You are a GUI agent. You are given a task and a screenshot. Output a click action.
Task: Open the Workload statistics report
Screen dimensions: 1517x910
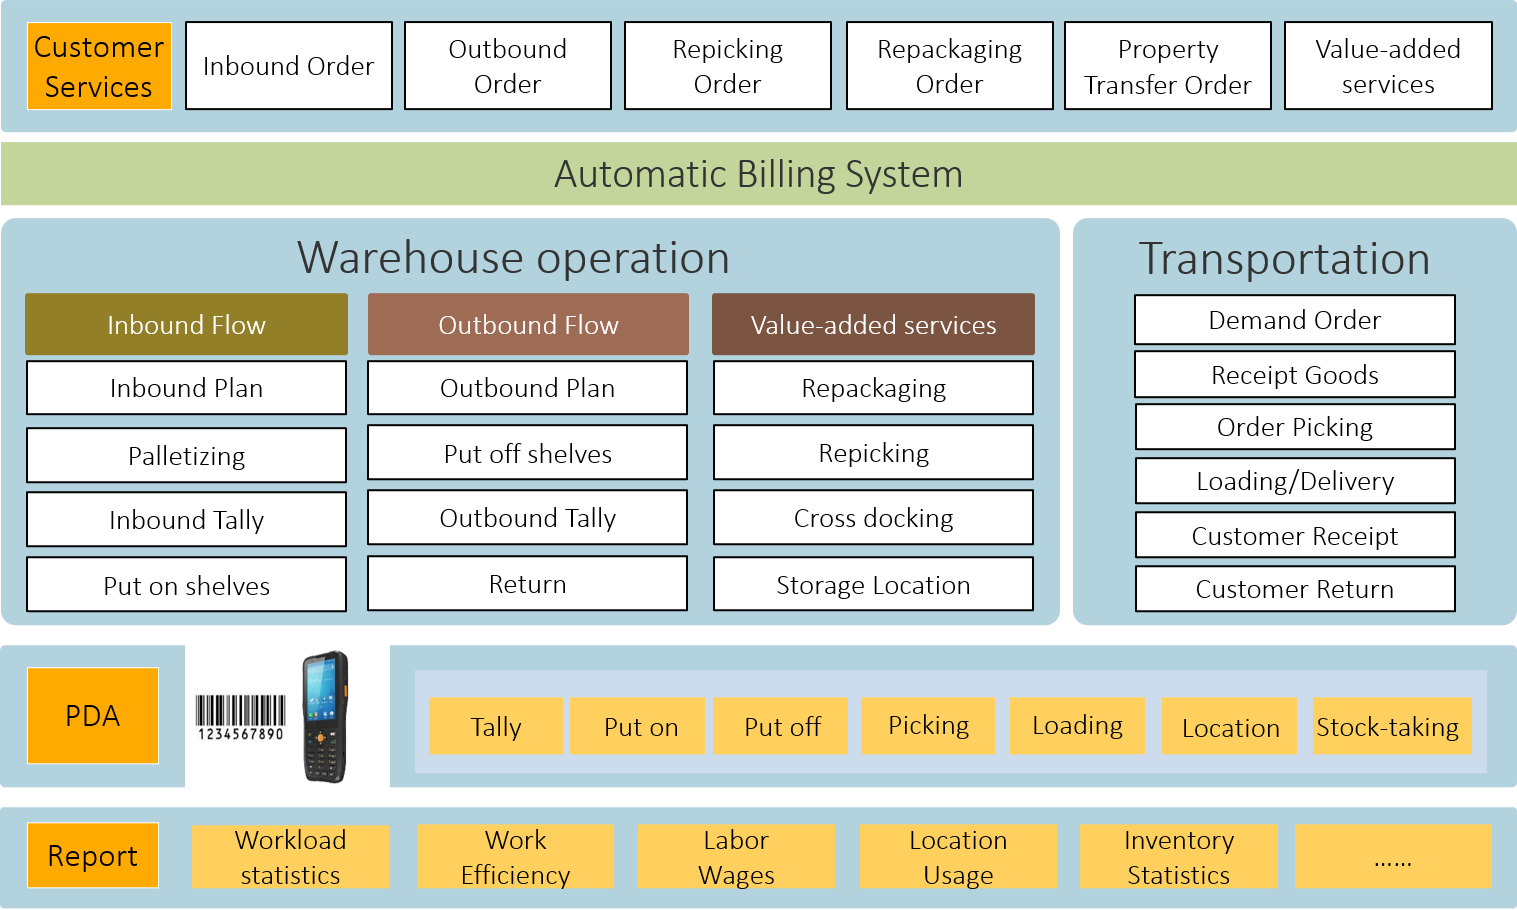click(290, 857)
